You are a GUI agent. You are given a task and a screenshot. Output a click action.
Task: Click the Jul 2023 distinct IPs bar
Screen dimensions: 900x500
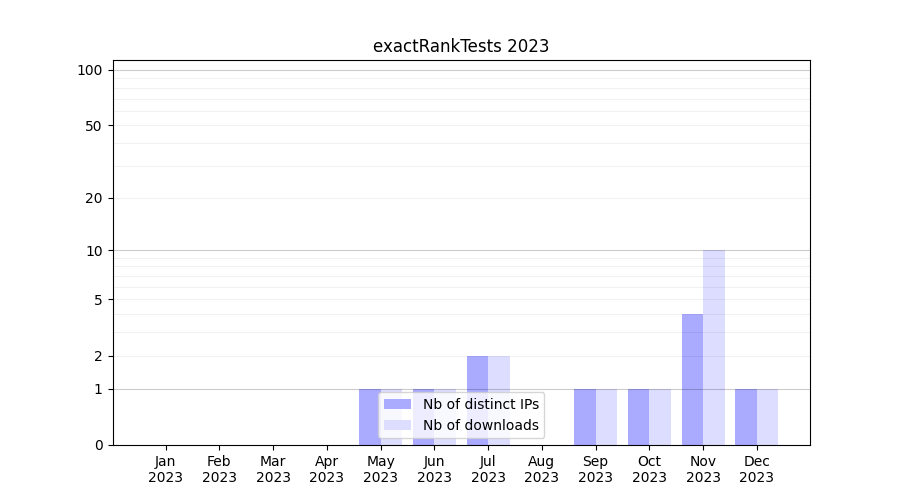tap(477, 400)
